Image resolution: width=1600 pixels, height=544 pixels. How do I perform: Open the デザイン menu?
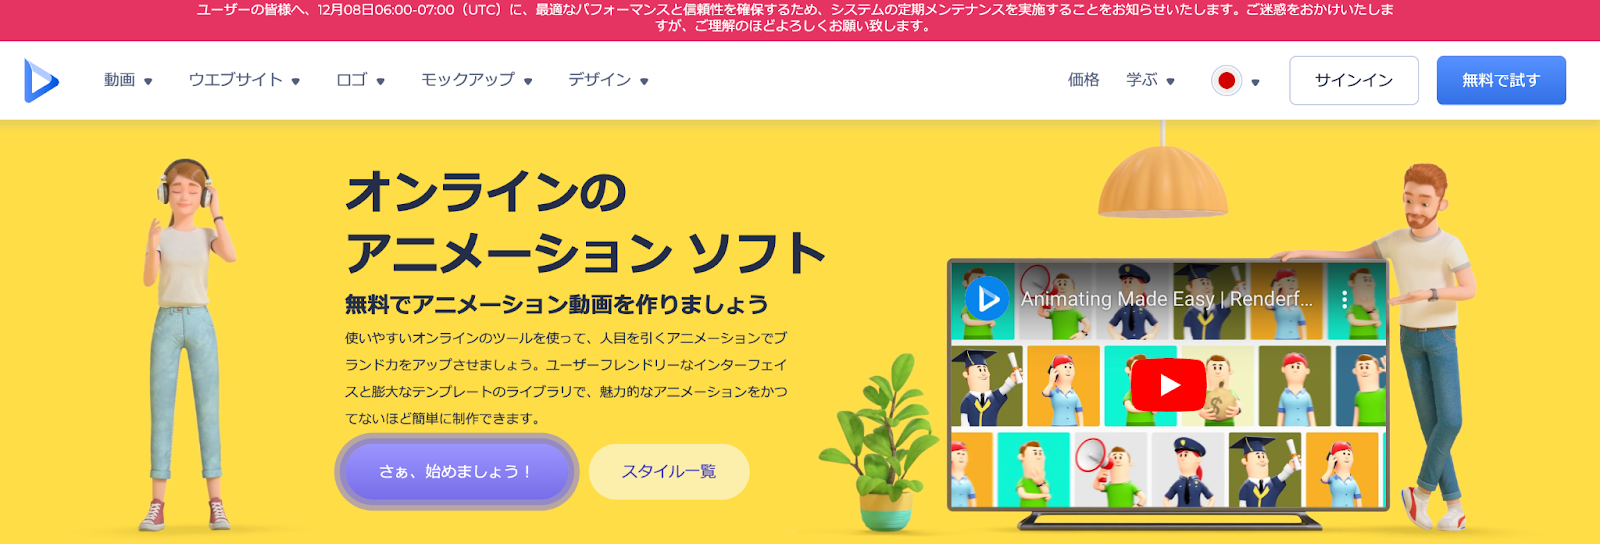608,80
